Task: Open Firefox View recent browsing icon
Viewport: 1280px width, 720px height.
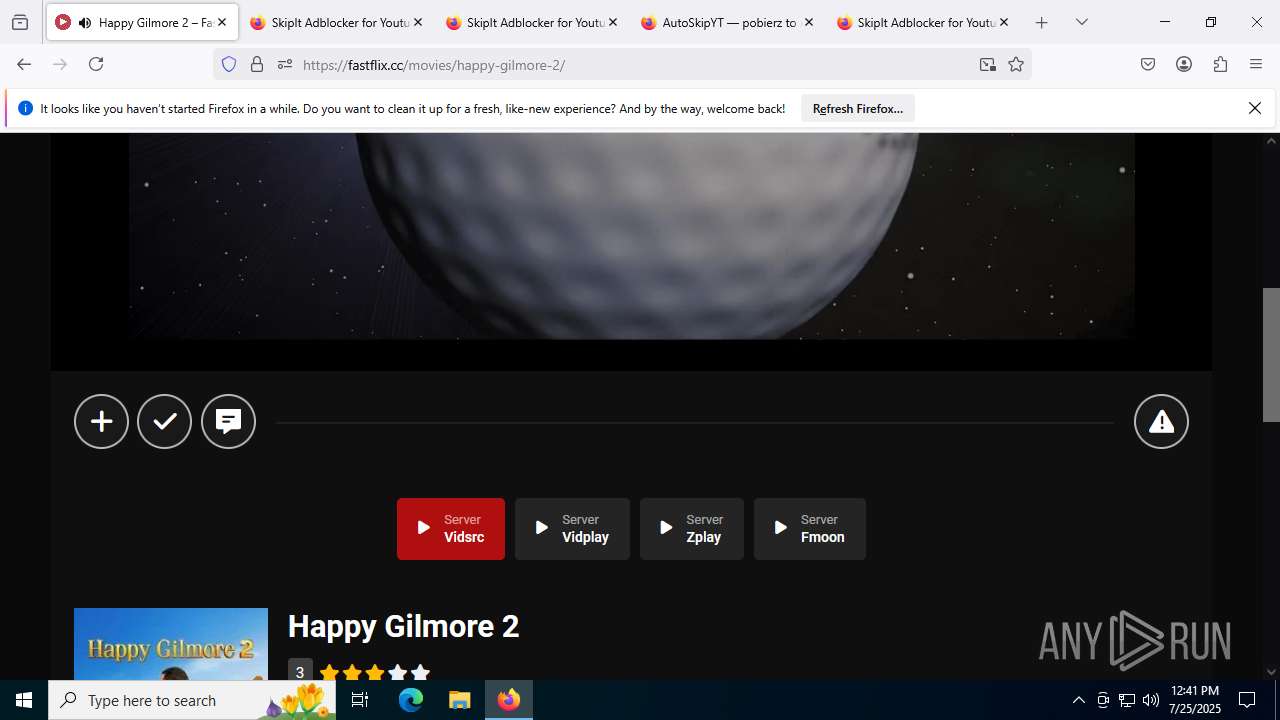Action: (x=20, y=22)
